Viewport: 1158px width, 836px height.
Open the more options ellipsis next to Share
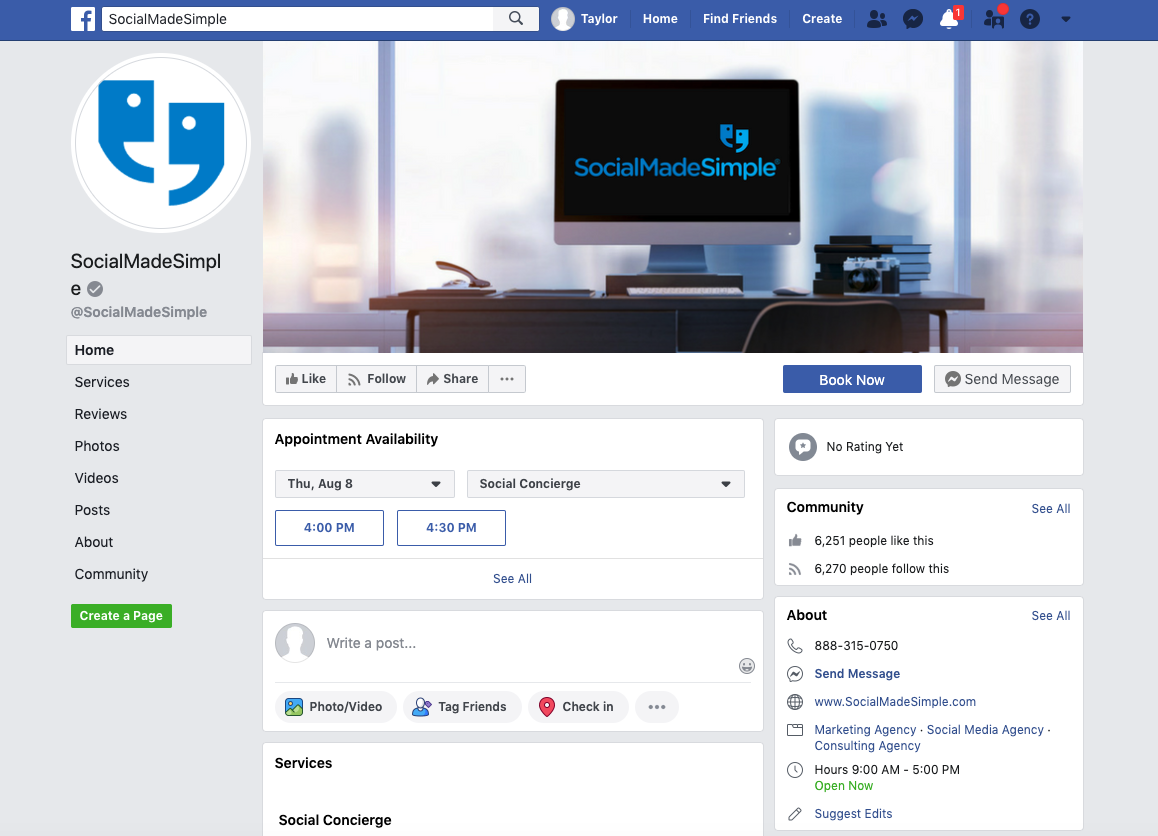(507, 379)
